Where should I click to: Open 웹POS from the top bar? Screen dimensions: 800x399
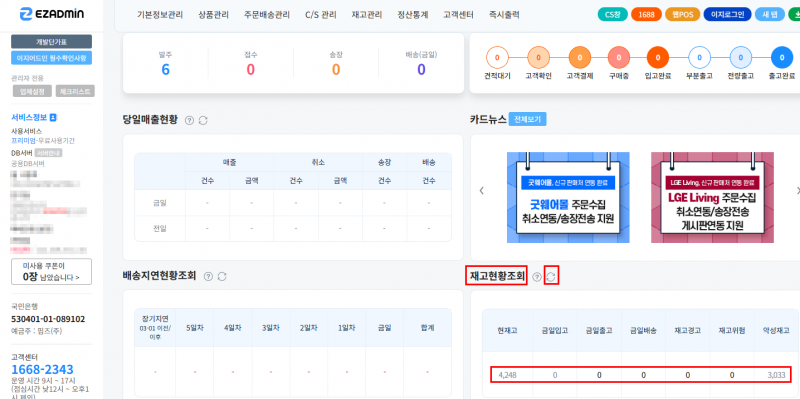click(683, 14)
